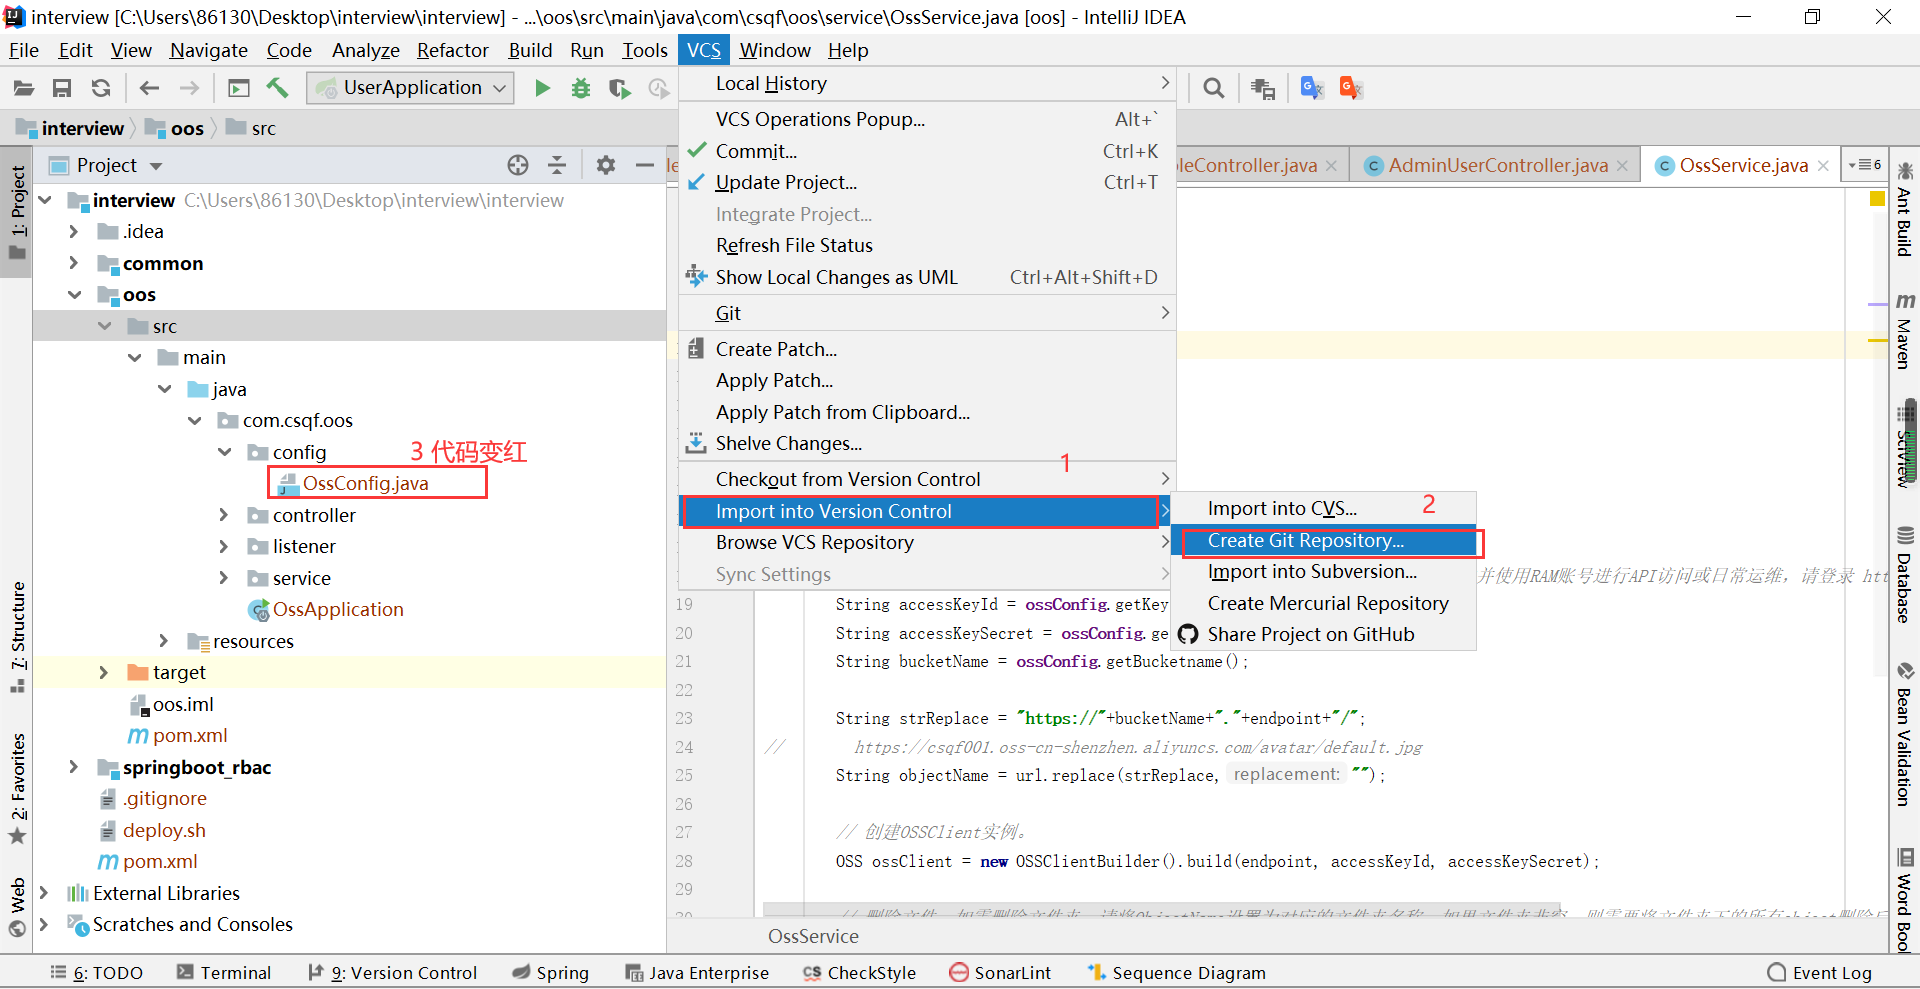Open the Database side panel

point(1905,575)
